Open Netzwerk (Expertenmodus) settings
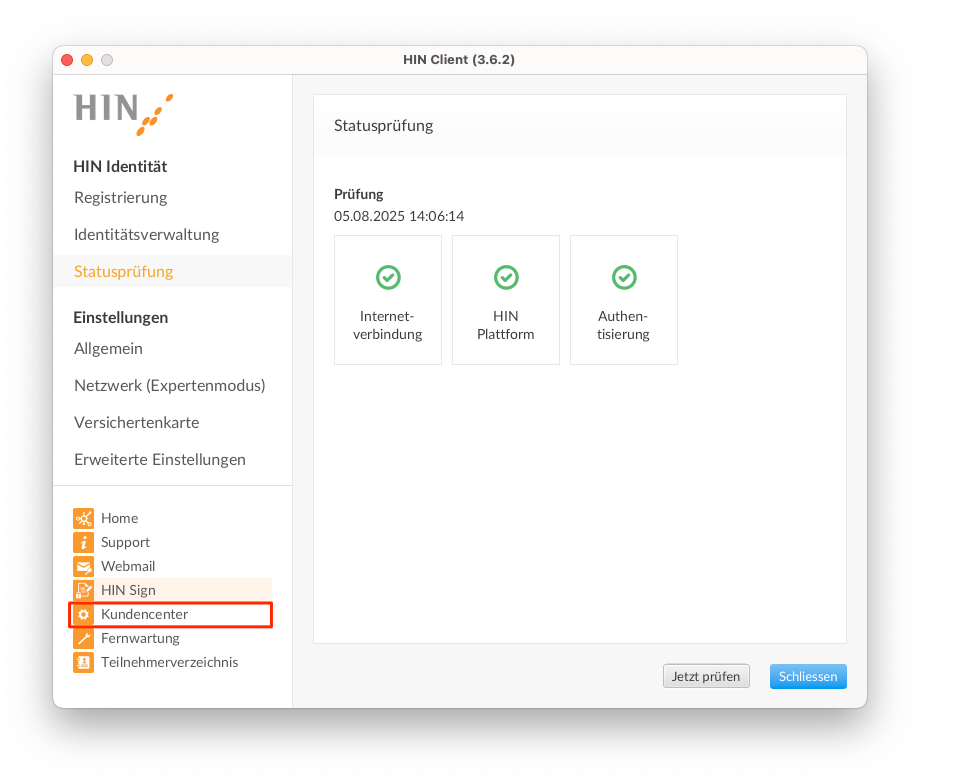 (170, 386)
